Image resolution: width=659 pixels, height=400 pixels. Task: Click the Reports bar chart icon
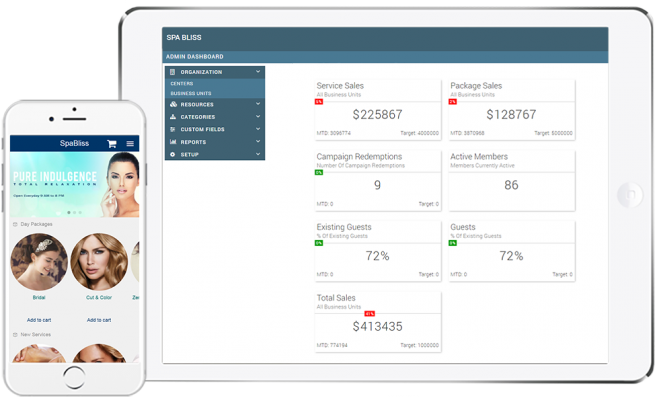[x=173, y=142]
